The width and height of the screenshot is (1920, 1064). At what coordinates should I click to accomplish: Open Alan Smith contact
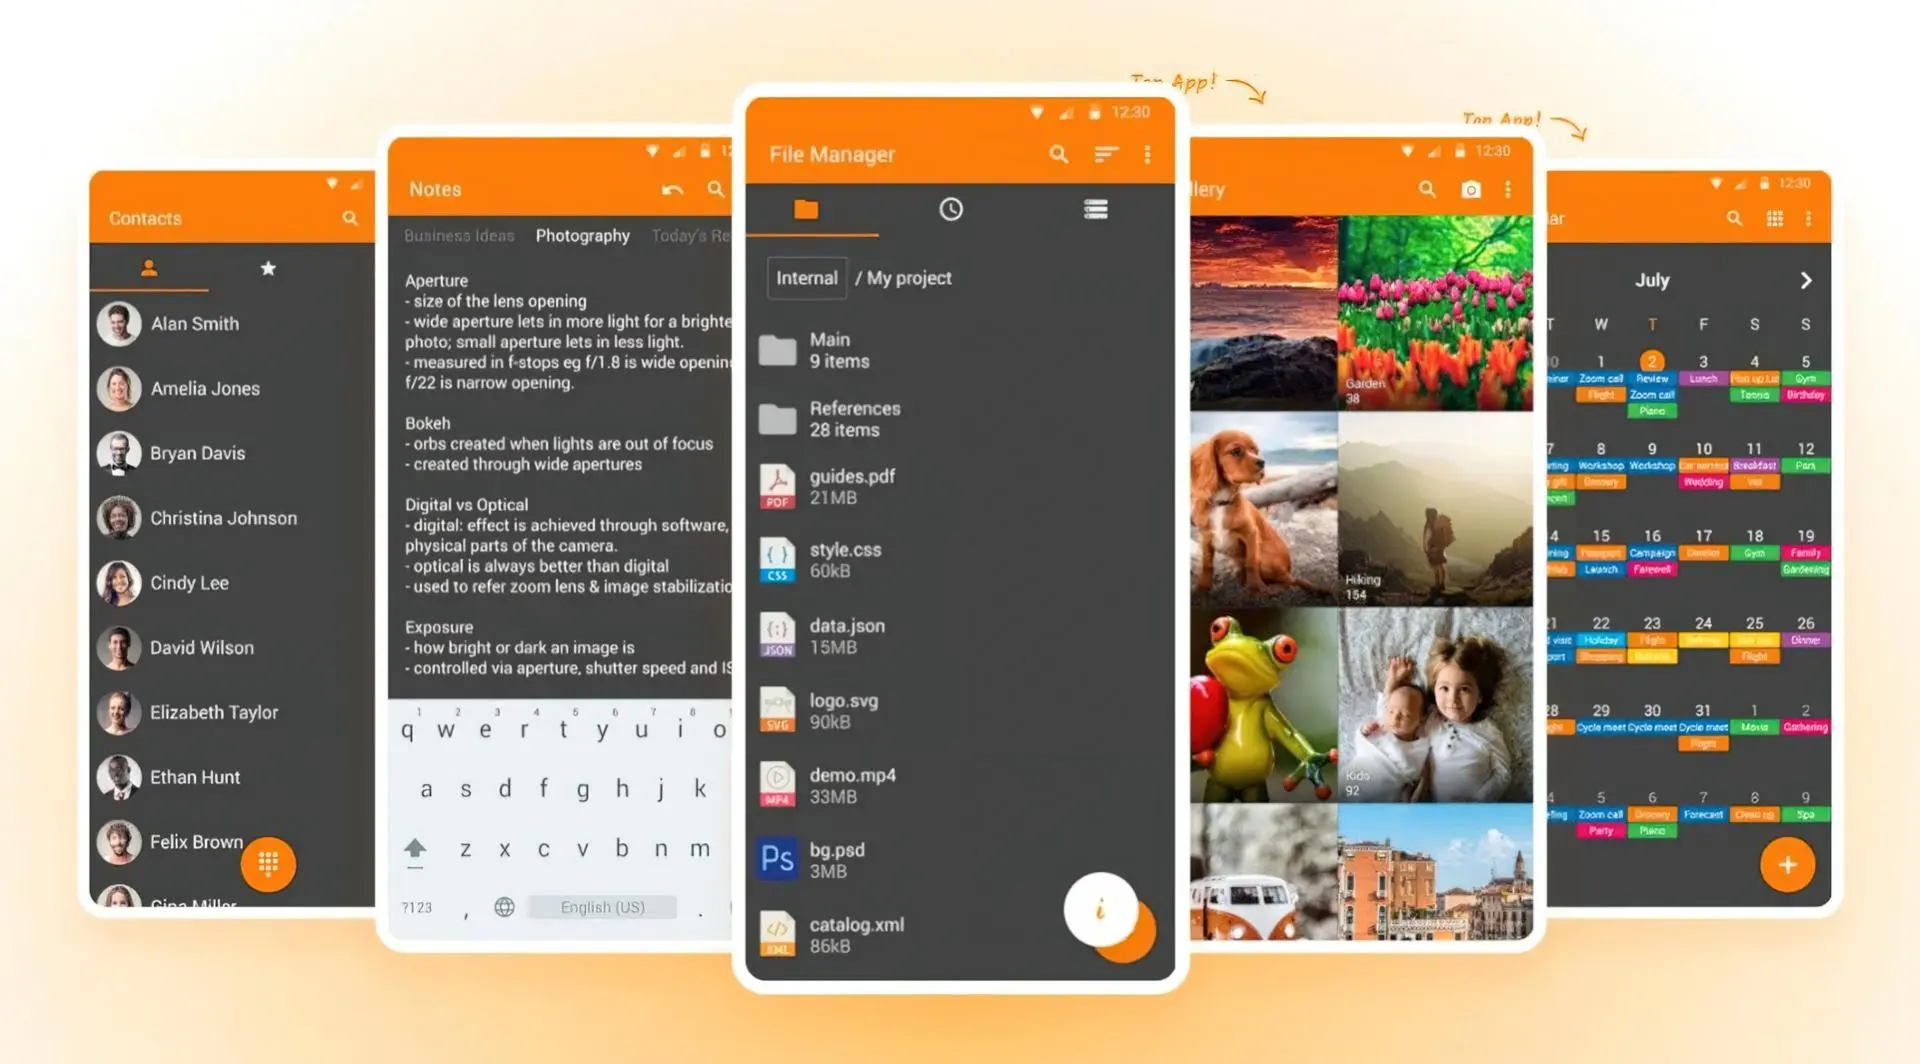(232, 324)
